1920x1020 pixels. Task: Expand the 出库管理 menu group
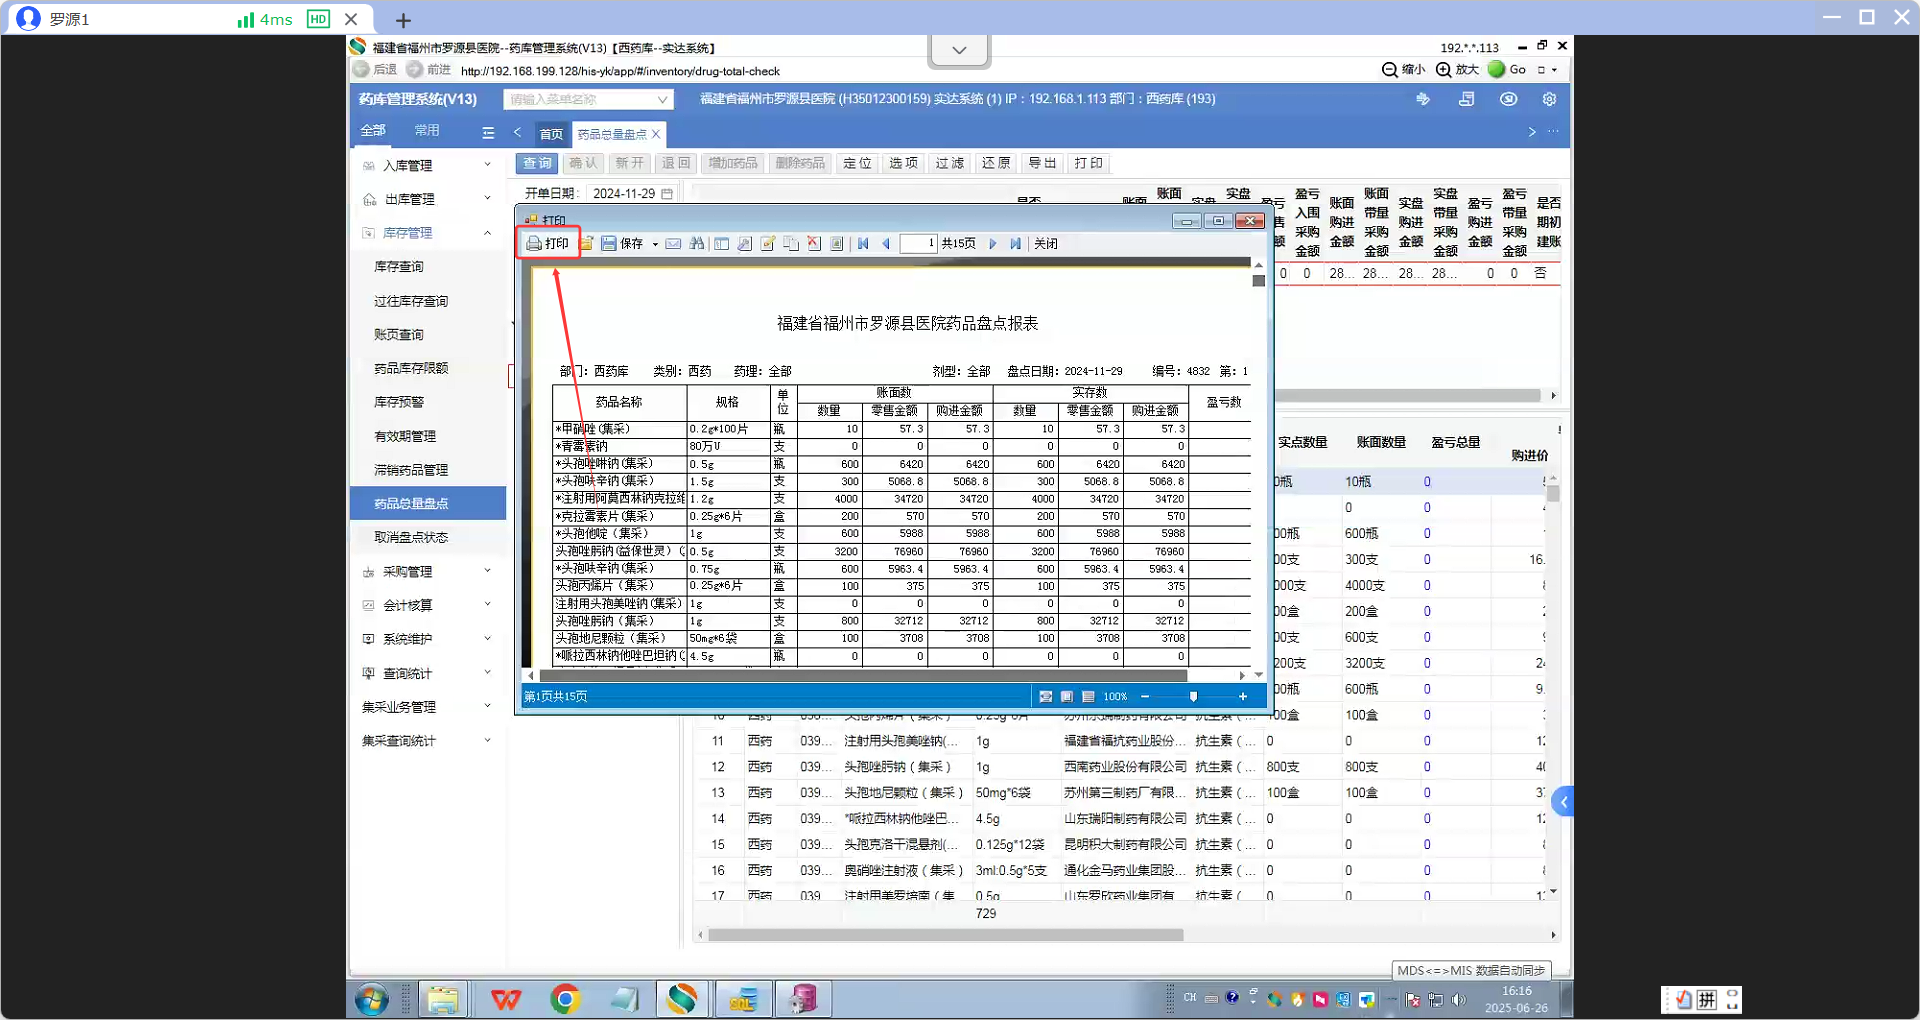pyautogui.click(x=428, y=199)
